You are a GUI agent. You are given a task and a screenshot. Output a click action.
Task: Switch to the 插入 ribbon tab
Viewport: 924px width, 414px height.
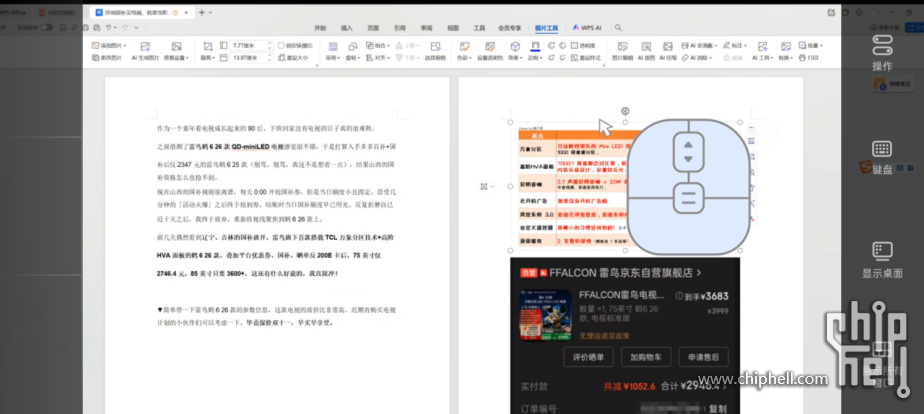tap(346, 28)
